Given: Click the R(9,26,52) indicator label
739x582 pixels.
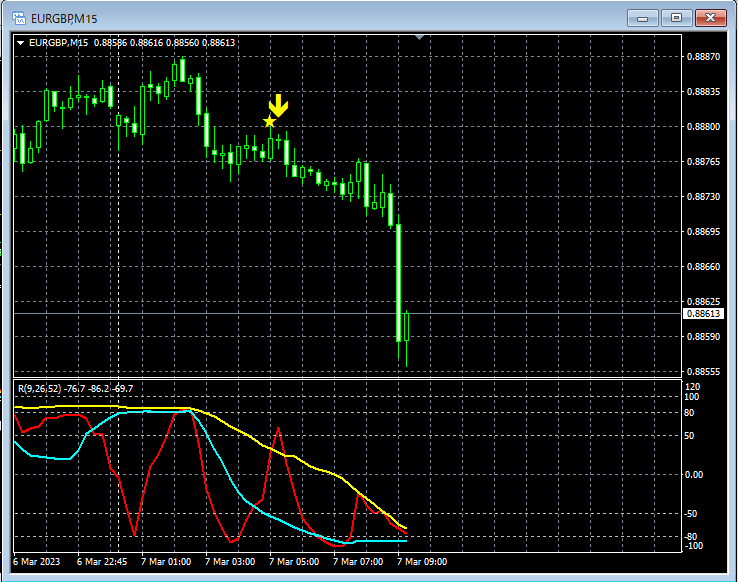Looking at the screenshot, I should click(x=75, y=389).
